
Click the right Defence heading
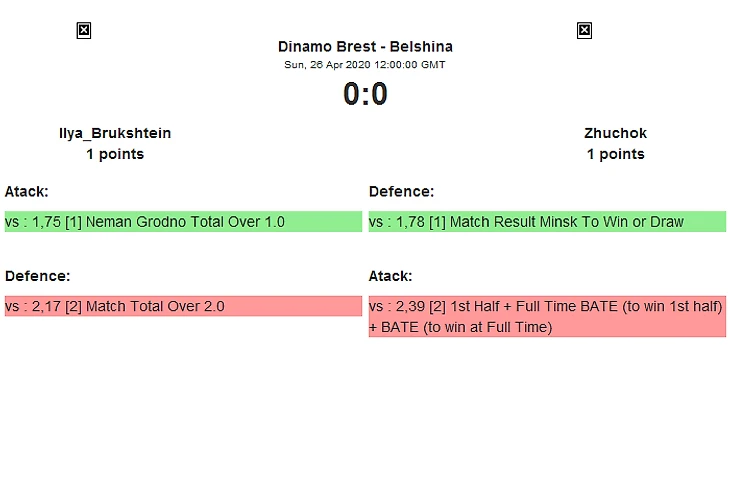point(401,191)
